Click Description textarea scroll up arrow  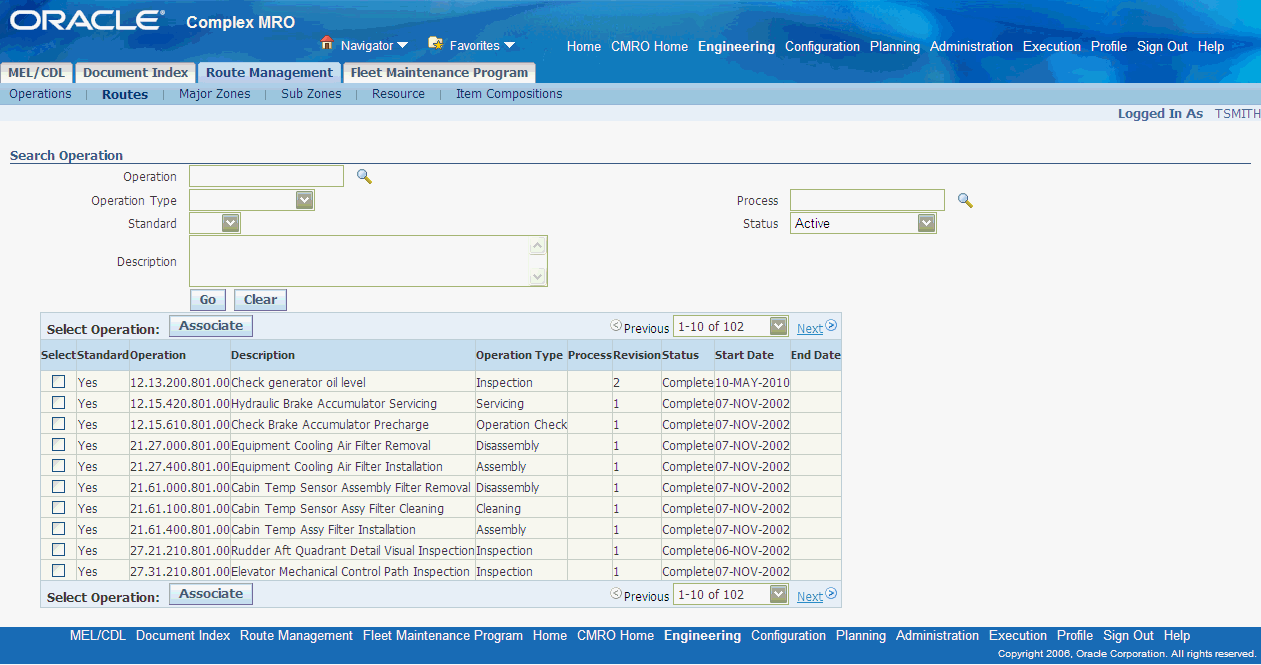pyautogui.click(x=538, y=245)
